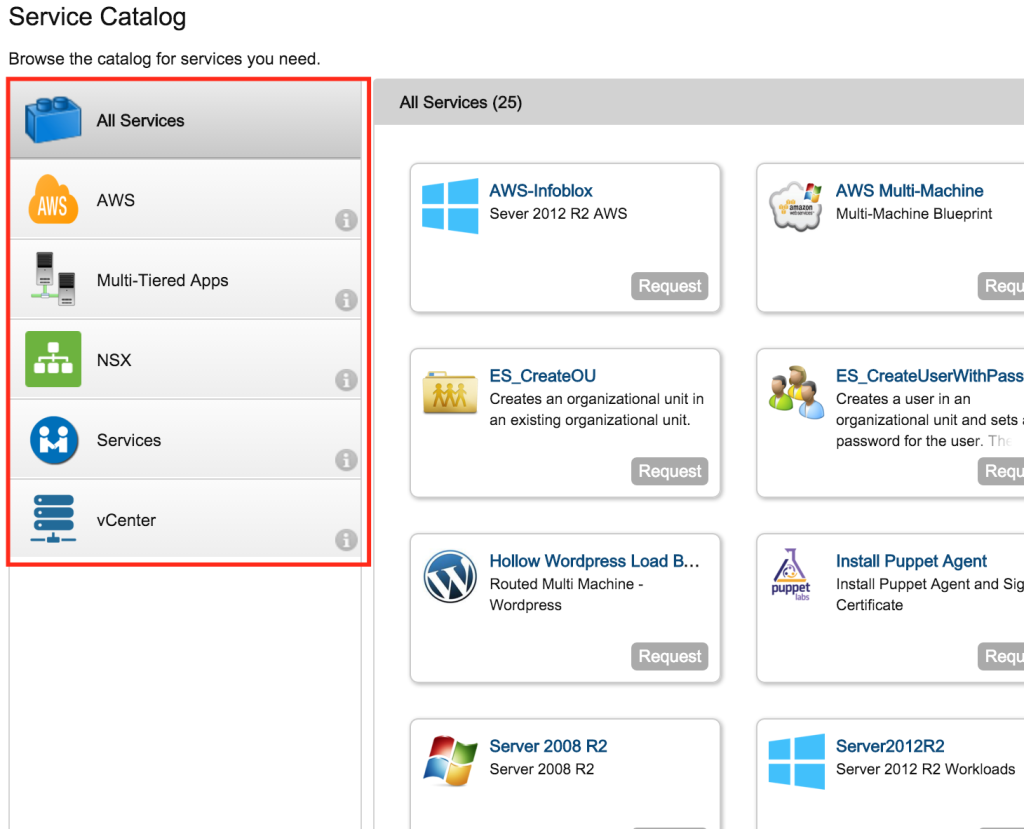Select the Multi-Tiered Apps category
The height and width of the screenshot is (829, 1024).
point(162,280)
